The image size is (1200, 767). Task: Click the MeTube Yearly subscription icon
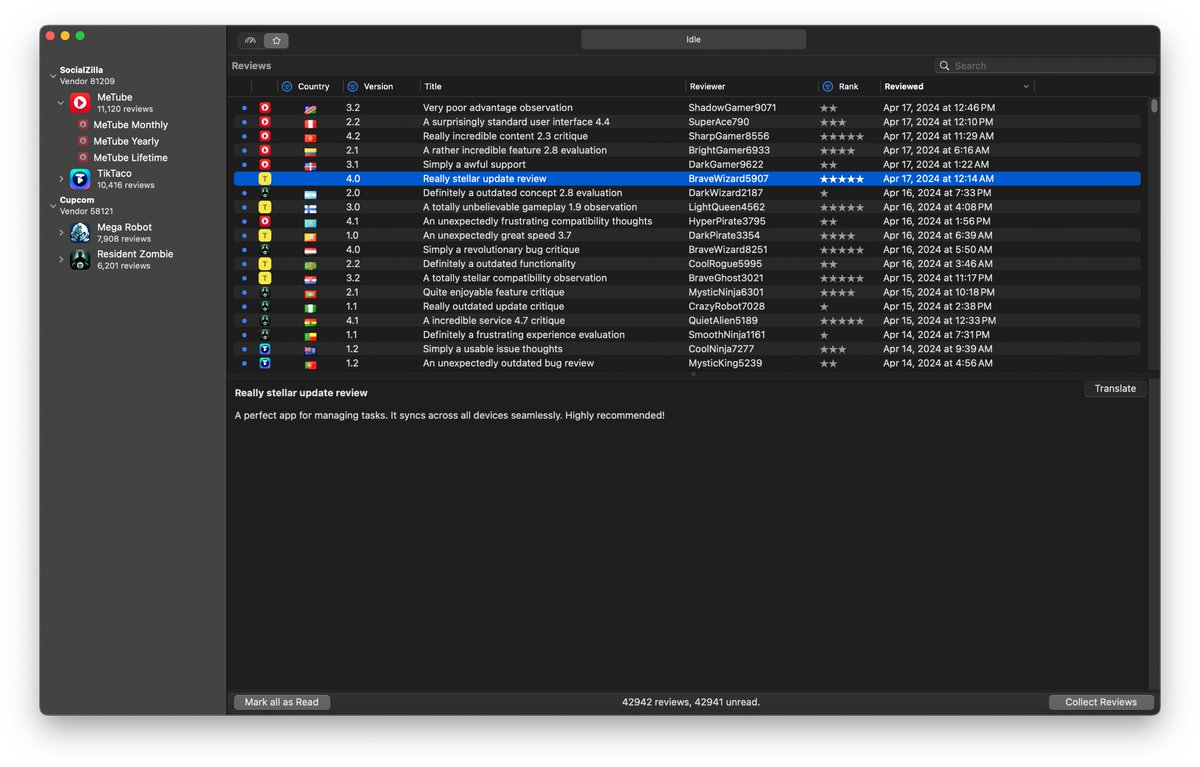83,141
